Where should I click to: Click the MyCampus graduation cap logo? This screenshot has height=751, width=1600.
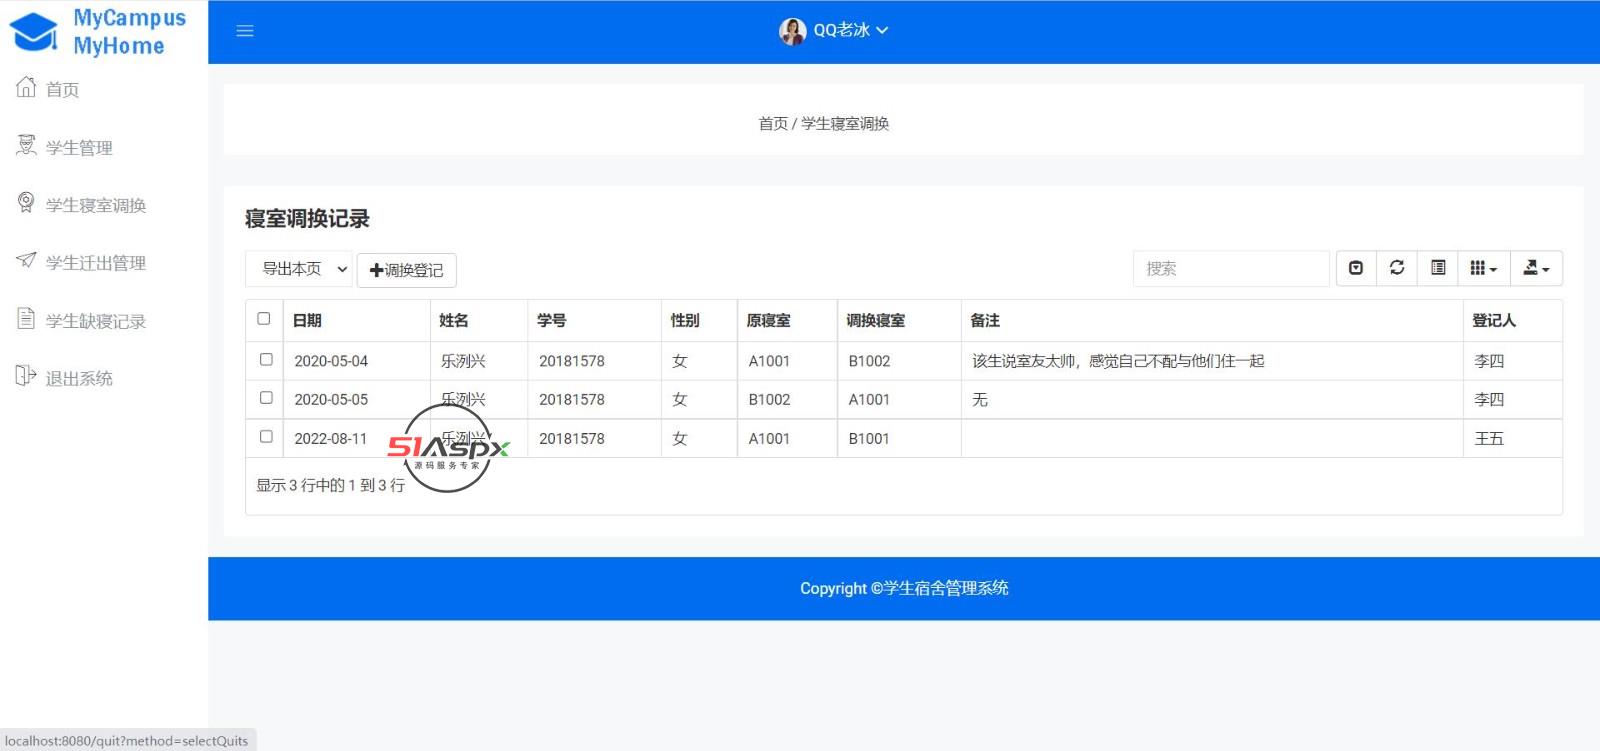(34, 32)
